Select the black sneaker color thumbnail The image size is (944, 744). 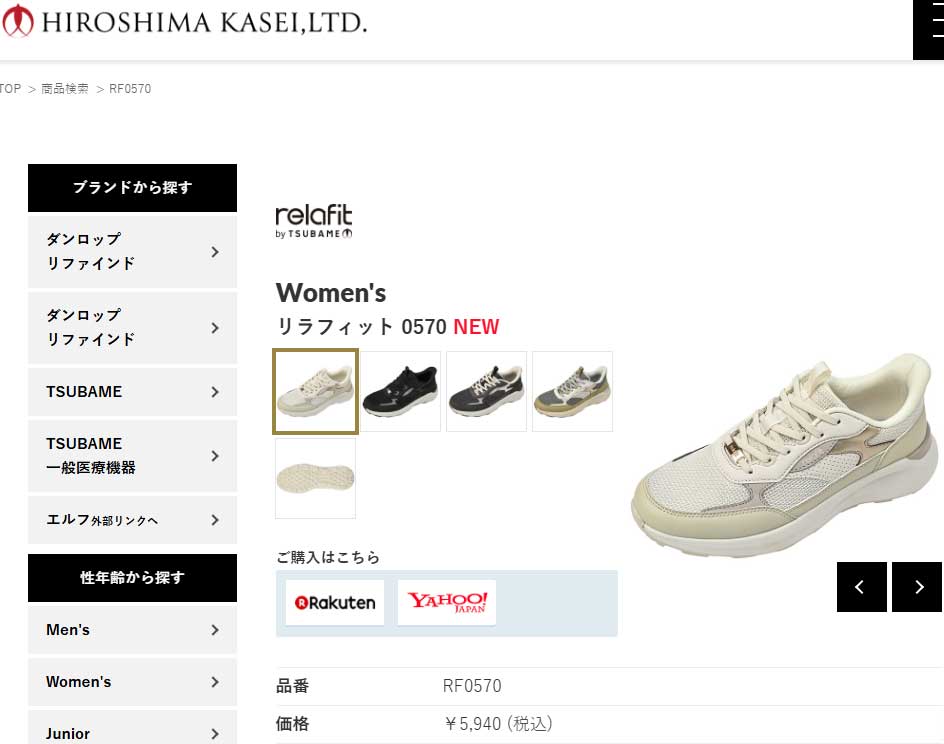401,391
